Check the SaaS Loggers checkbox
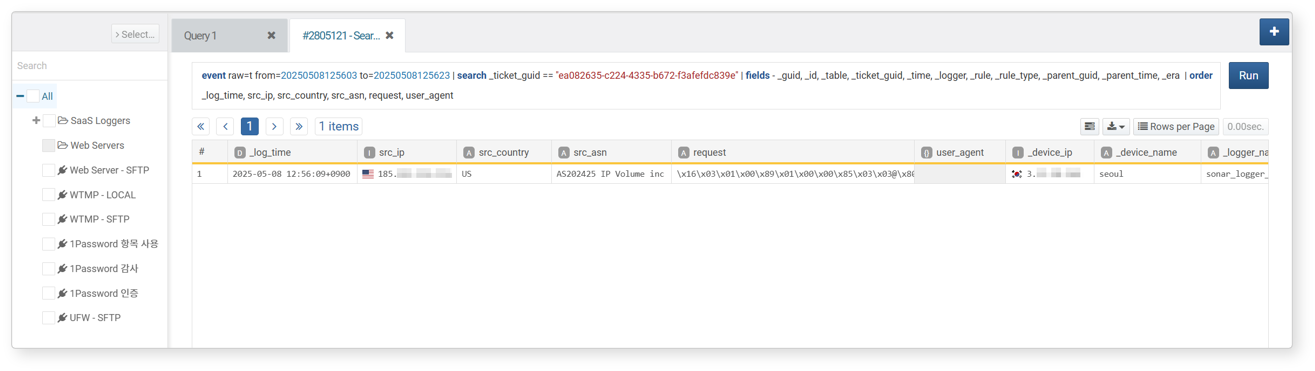This screenshot has height=371, width=1315. tap(49, 121)
